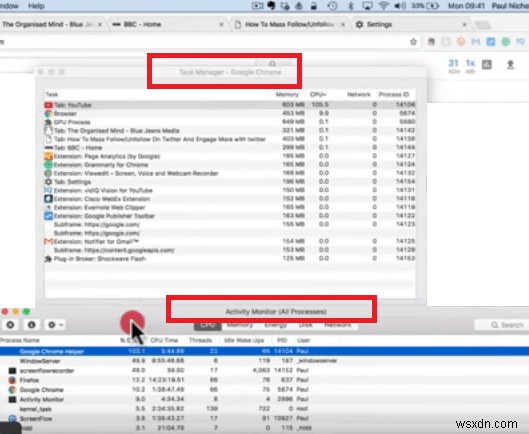Select the kernel_task process row

point(264,409)
